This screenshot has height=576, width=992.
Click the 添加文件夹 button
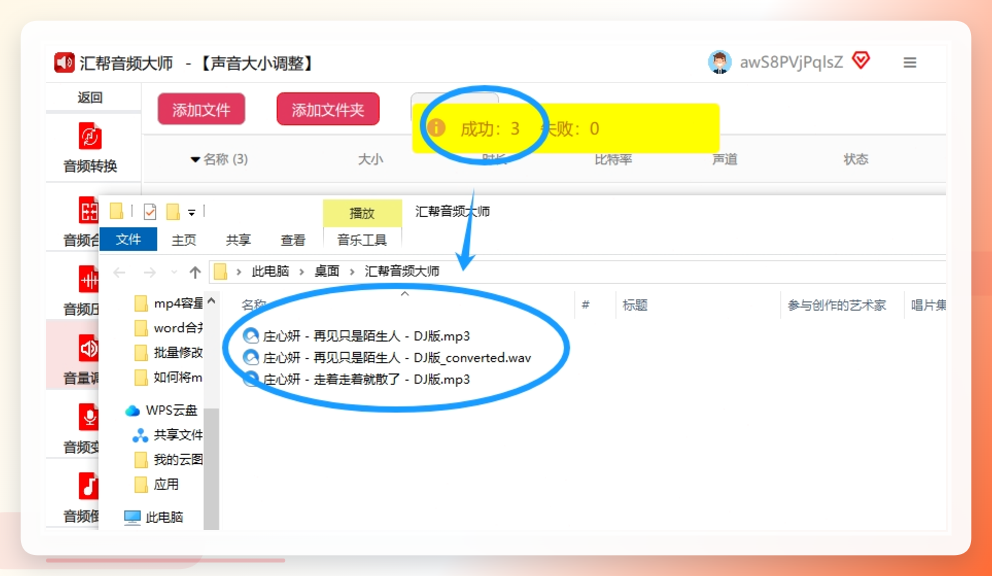point(328,110)
